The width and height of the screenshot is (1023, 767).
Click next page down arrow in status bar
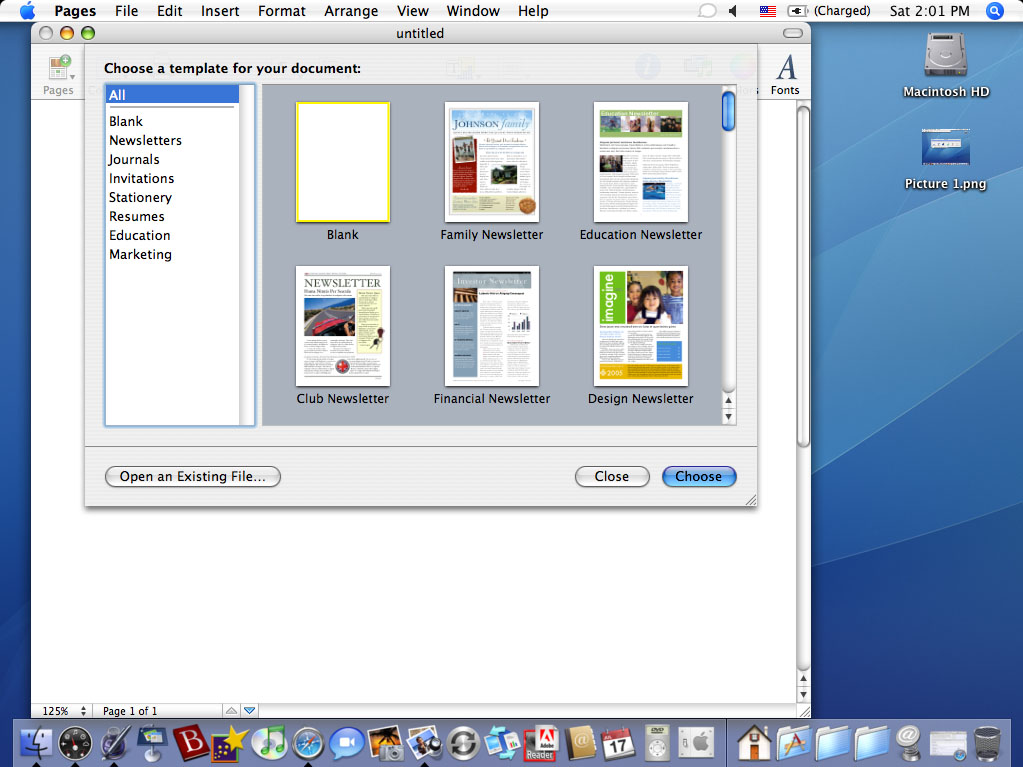coord(249,710)
